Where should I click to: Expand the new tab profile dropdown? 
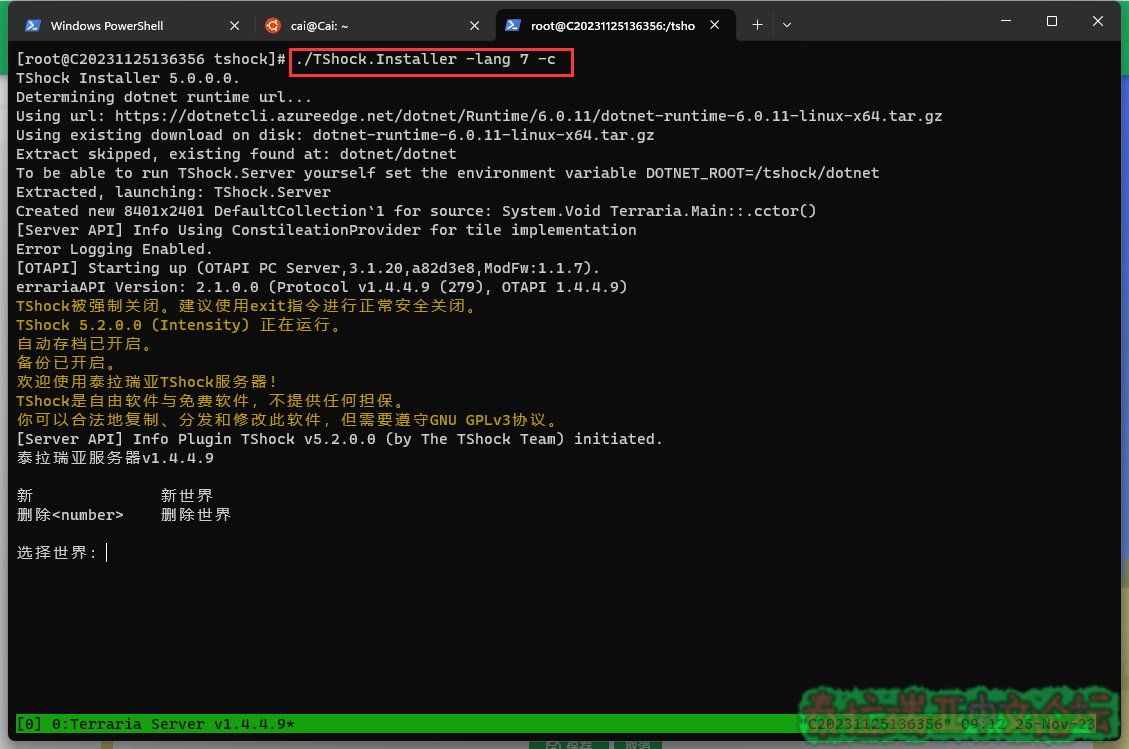pos(787,25)
